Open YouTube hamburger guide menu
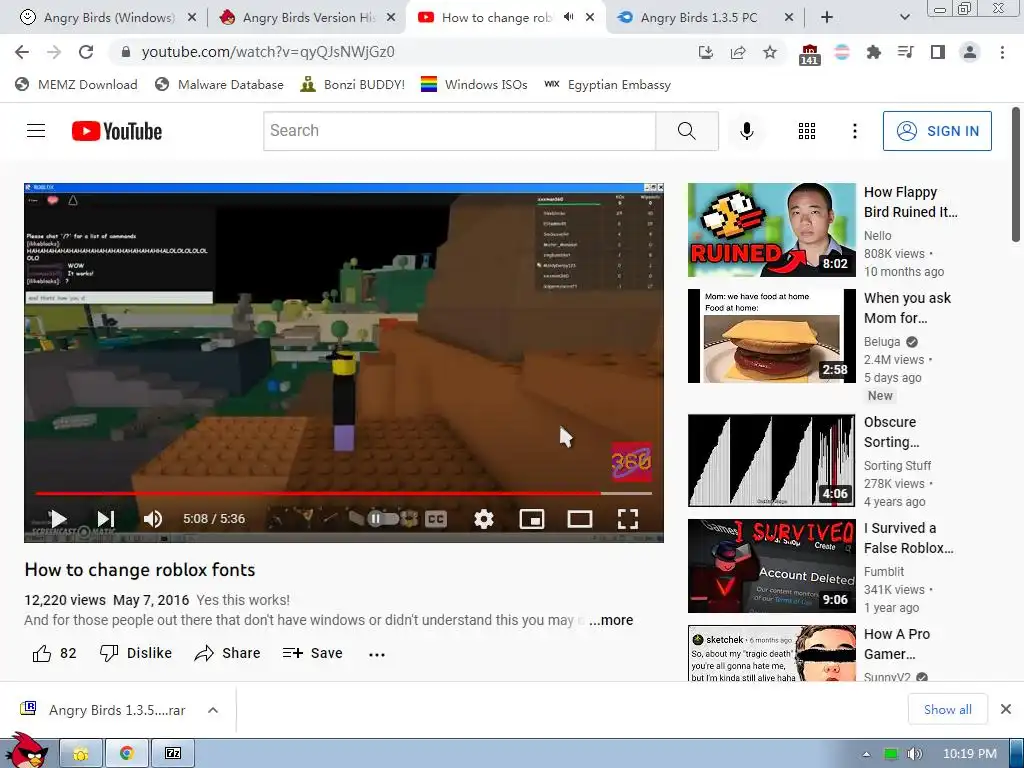Image resolution: width=1024 pixels, height=768 pixels. tap(36, 131)
